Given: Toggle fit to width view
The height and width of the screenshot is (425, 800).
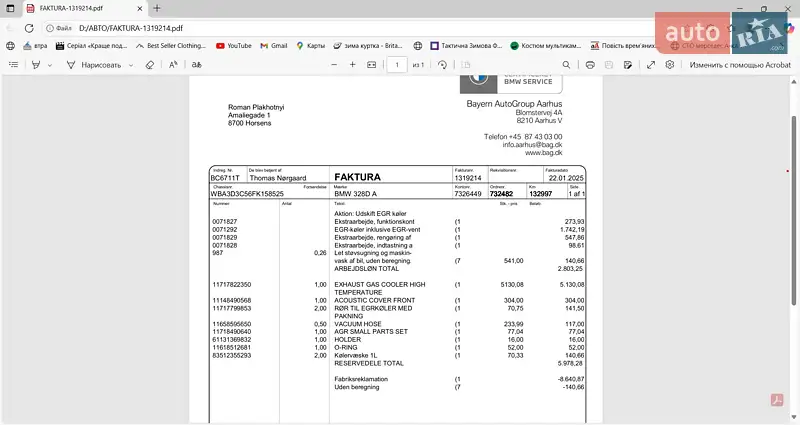Looking at the screenshot, I should coord(371,64).
